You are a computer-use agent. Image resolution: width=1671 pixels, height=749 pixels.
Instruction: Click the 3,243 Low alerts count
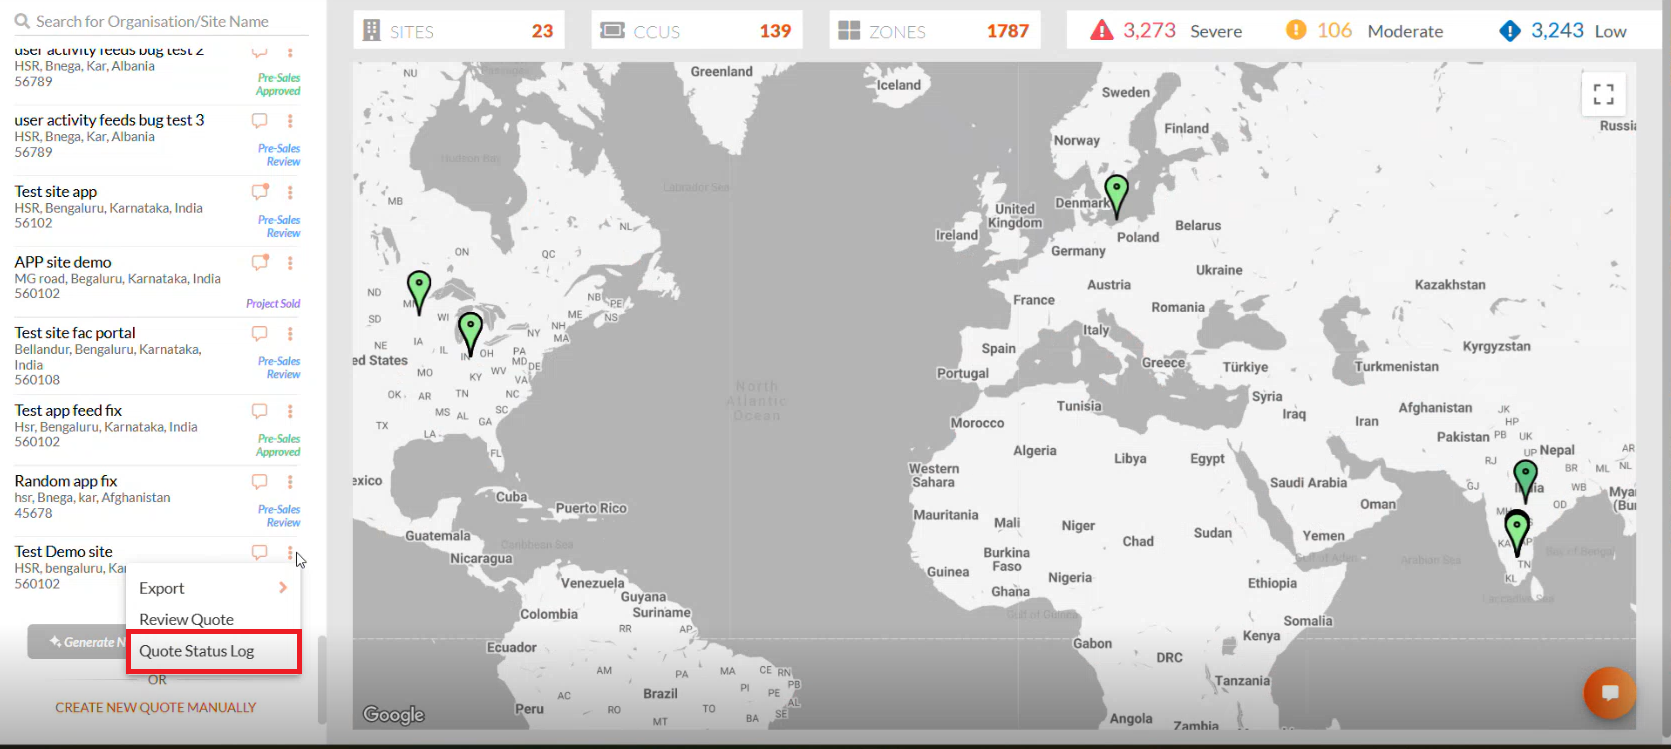(x=1557, y=30)
